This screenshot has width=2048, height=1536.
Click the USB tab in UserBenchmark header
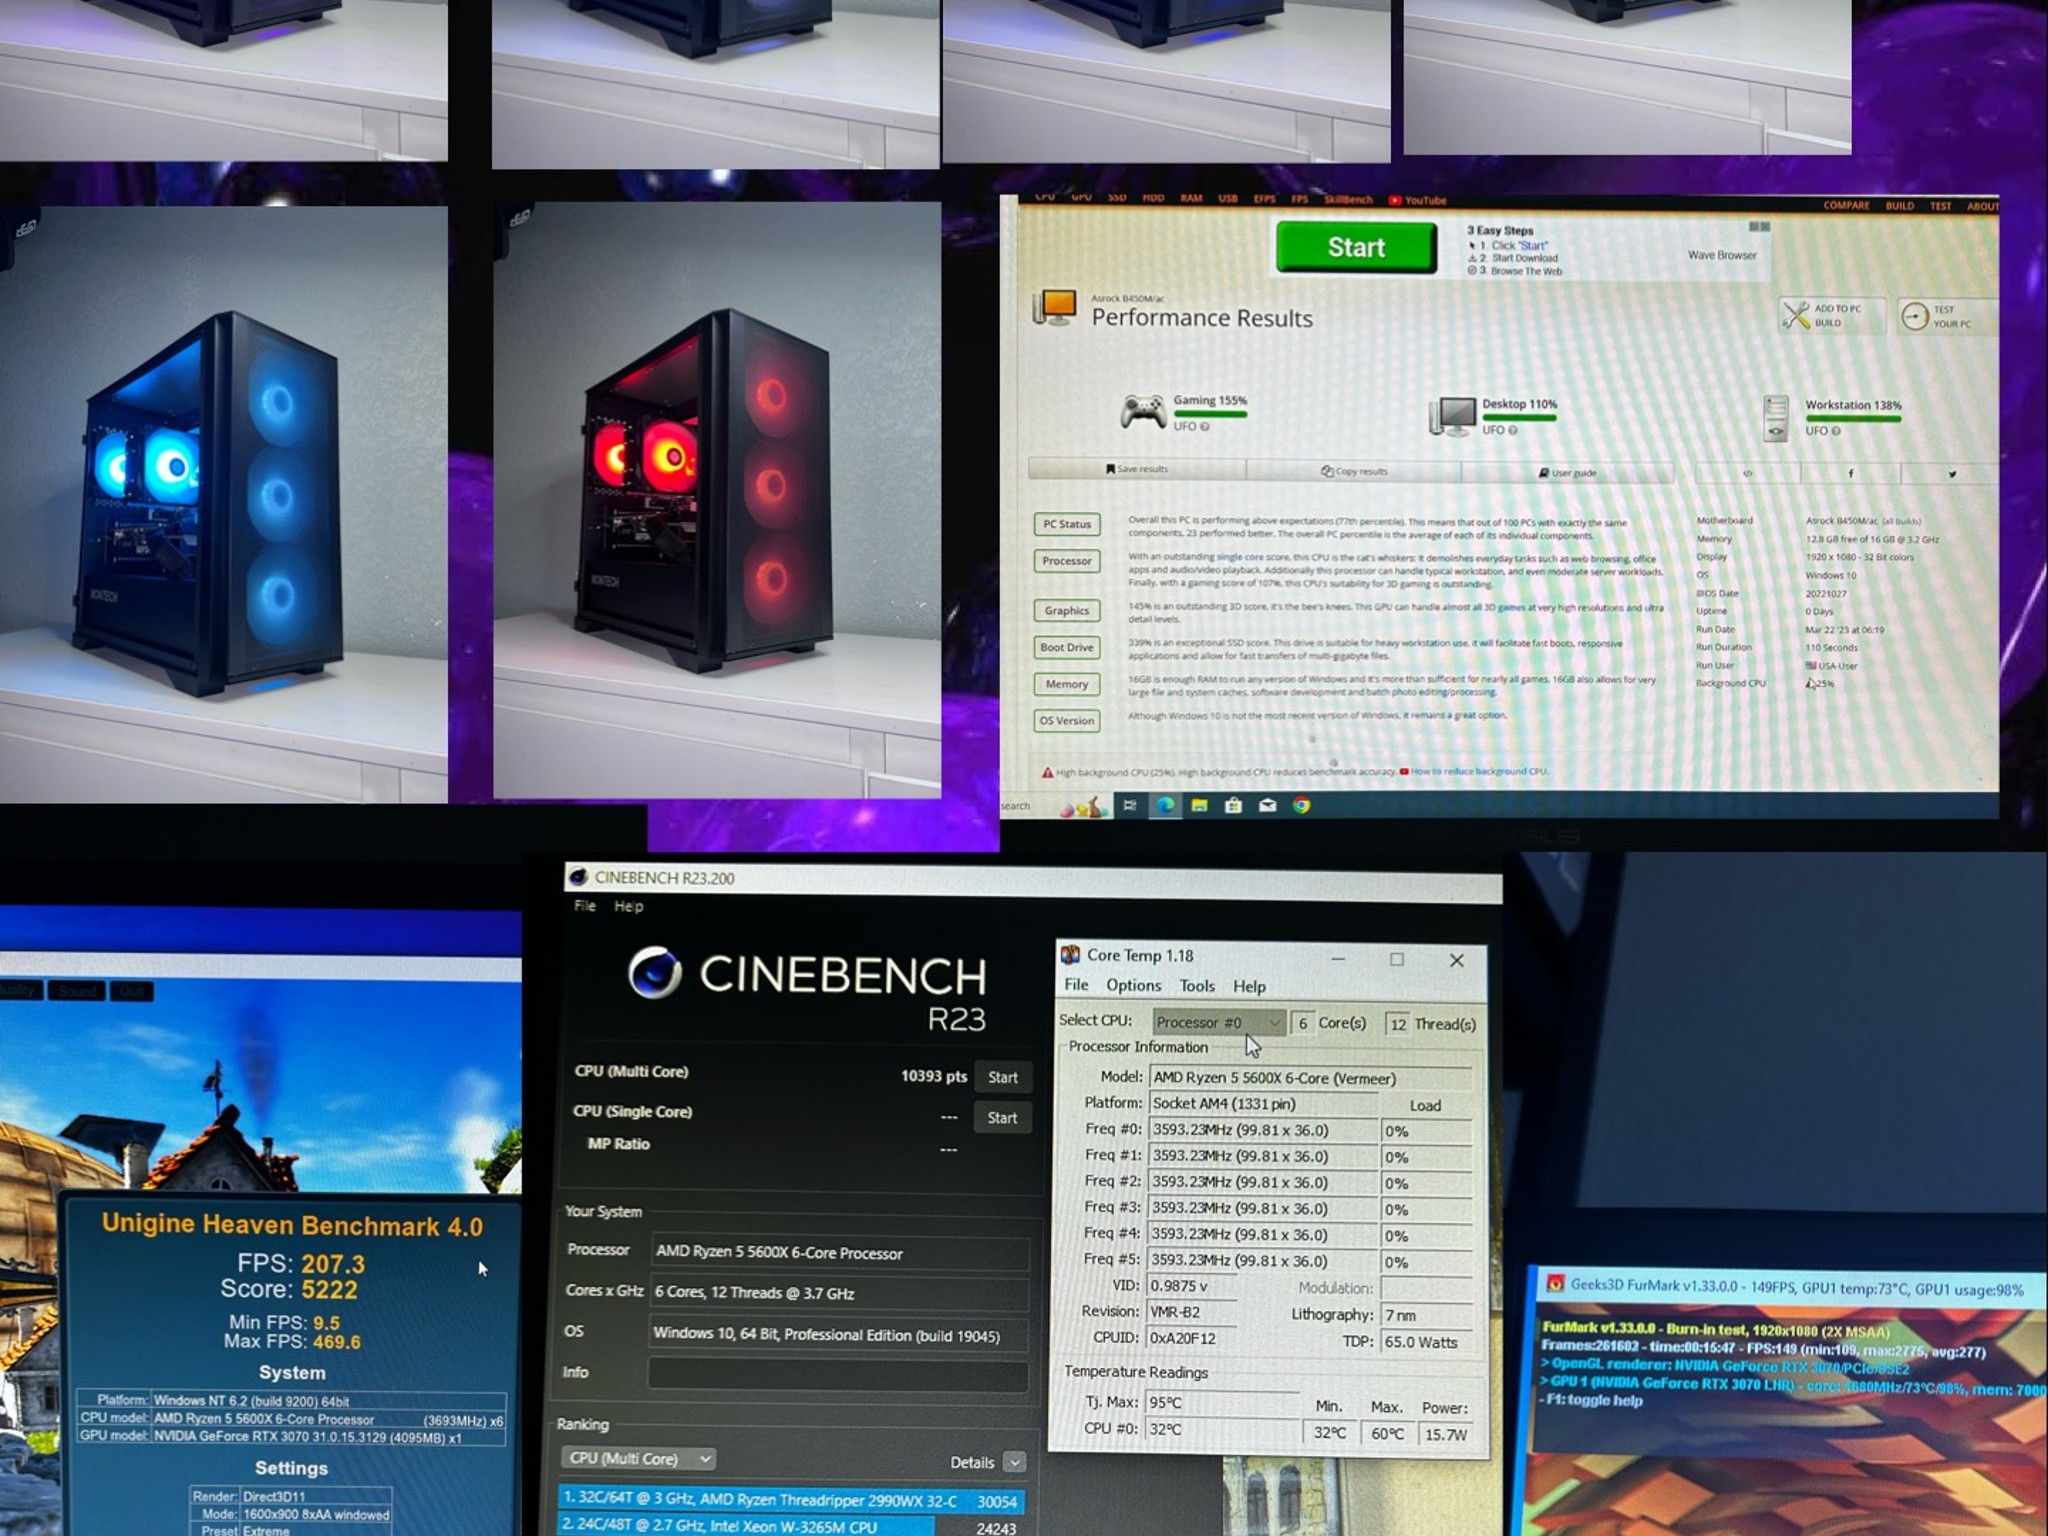click(1228, 198)
